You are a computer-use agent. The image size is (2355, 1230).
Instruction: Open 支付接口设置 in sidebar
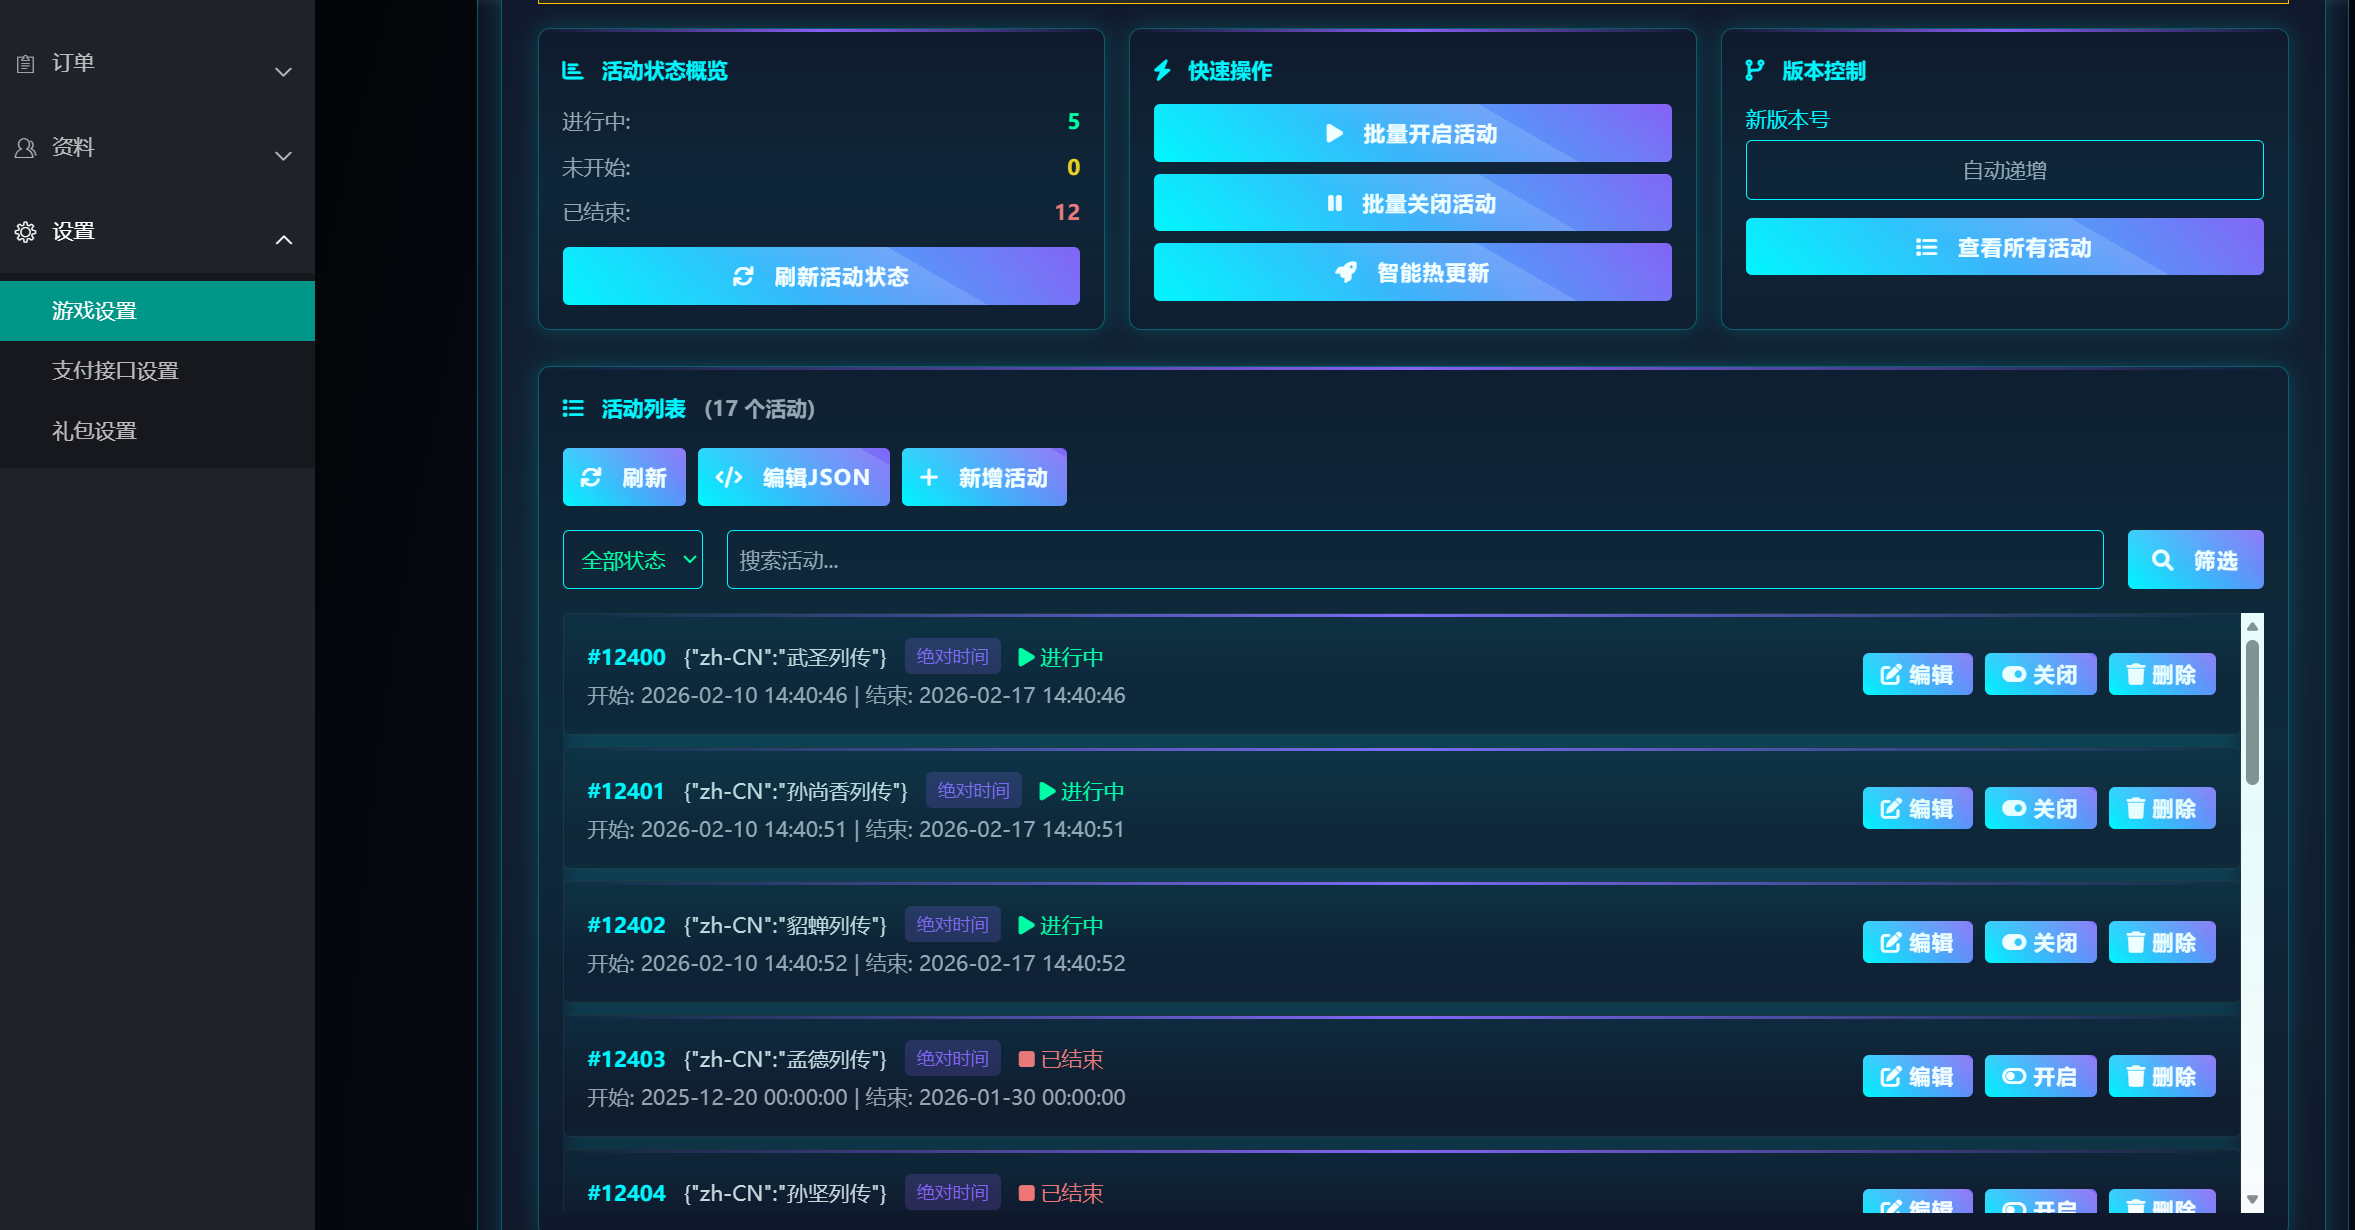coord(115,371)
